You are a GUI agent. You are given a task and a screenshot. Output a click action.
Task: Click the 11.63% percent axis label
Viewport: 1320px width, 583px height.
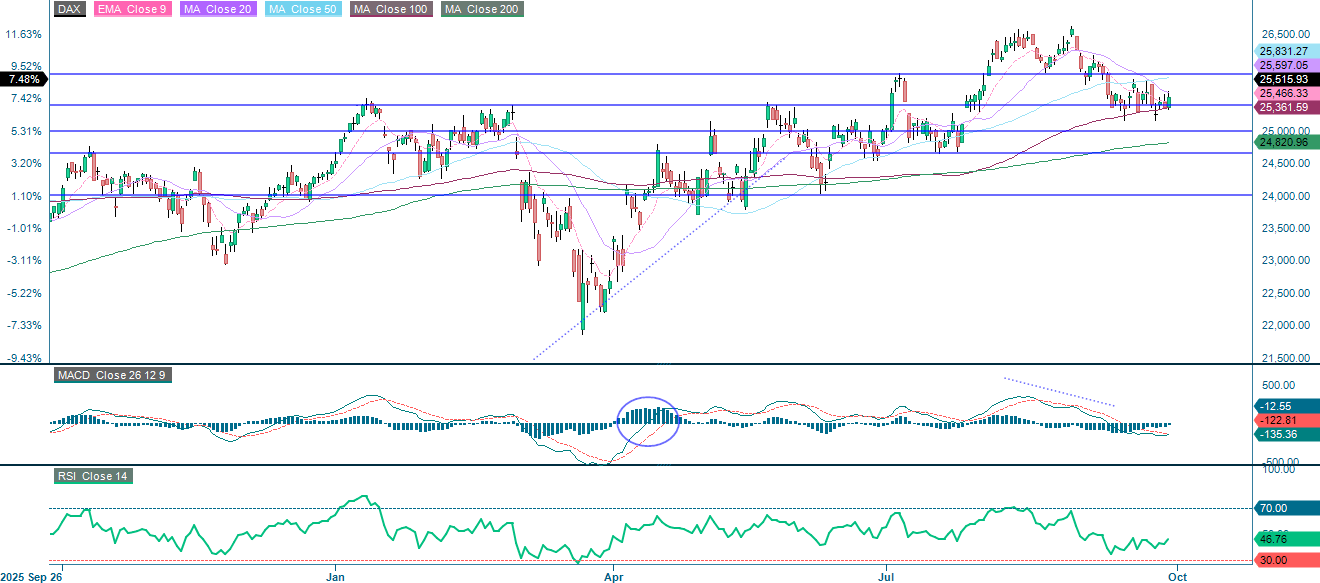[23, 34]
